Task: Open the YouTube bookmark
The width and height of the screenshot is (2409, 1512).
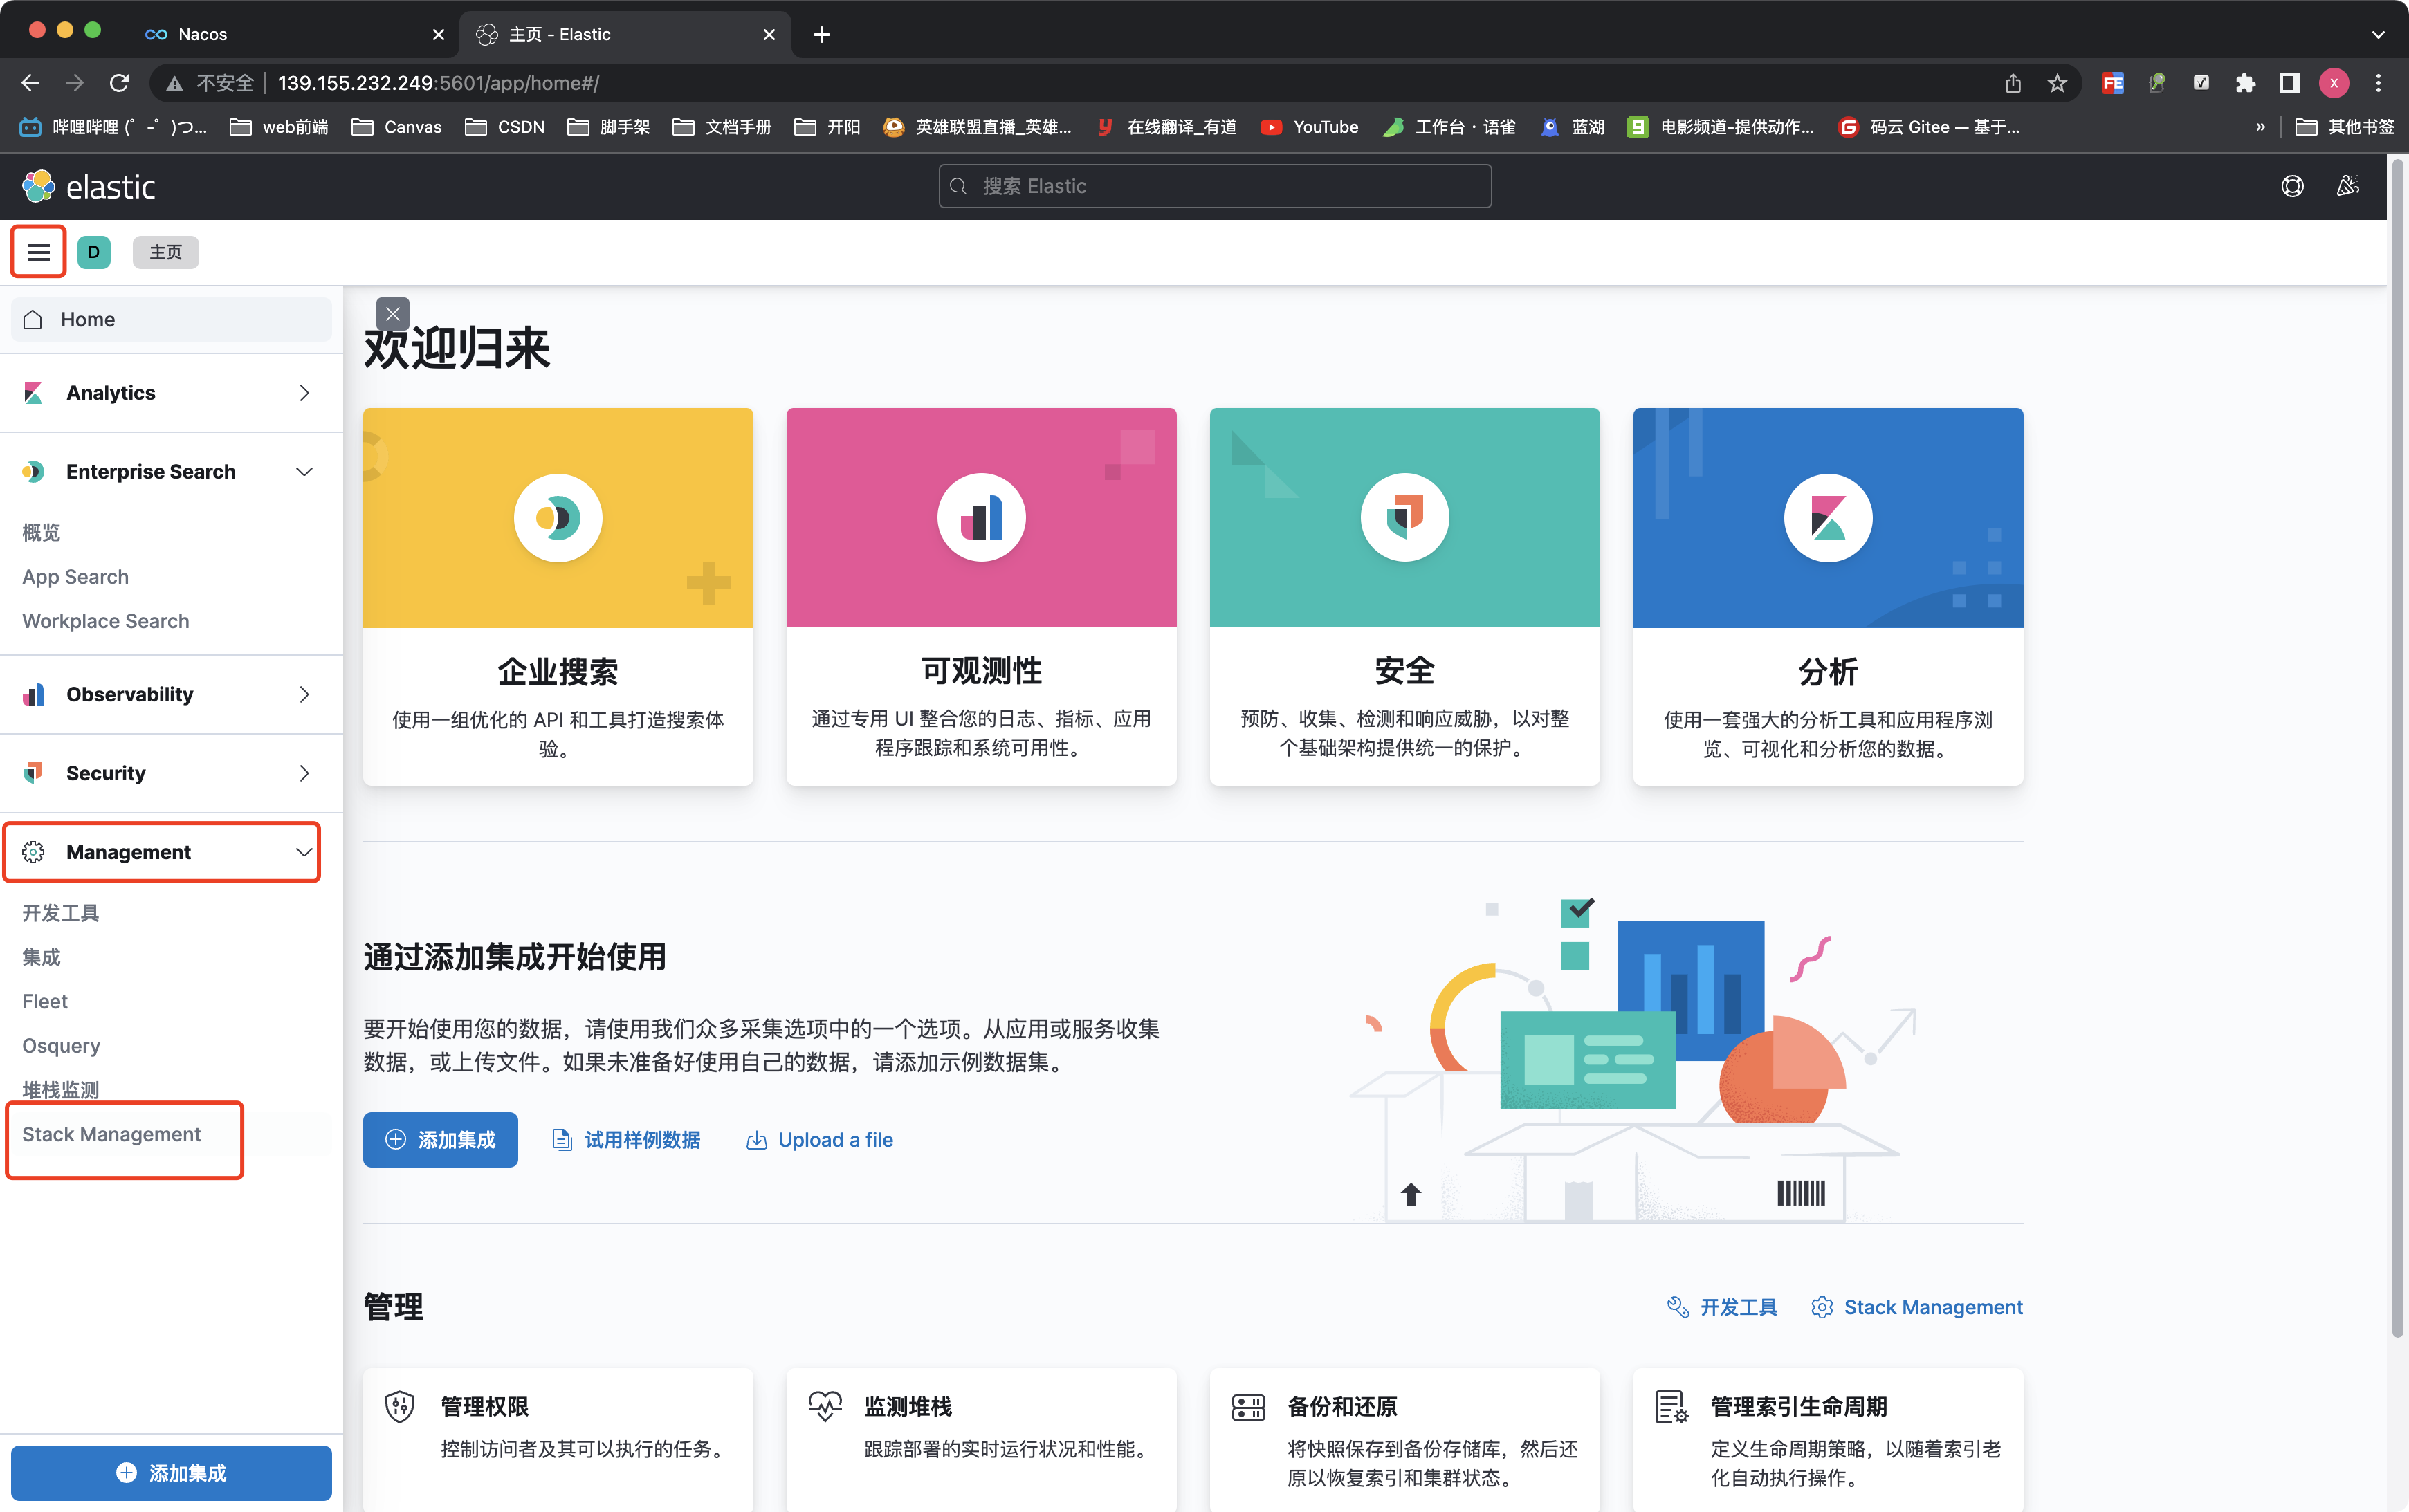Action: pos(1309,127)
